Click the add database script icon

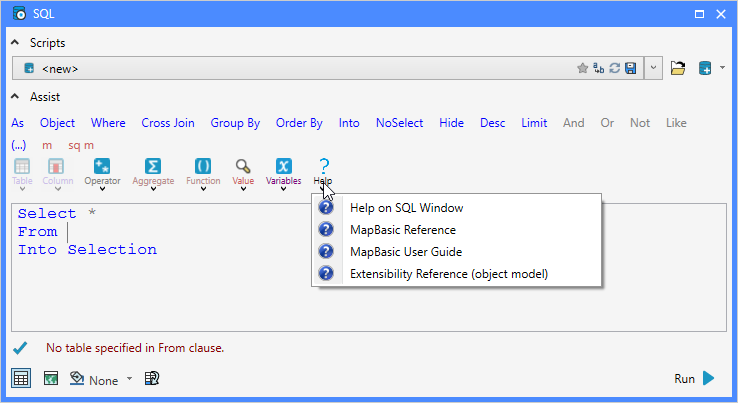point(705,68)
